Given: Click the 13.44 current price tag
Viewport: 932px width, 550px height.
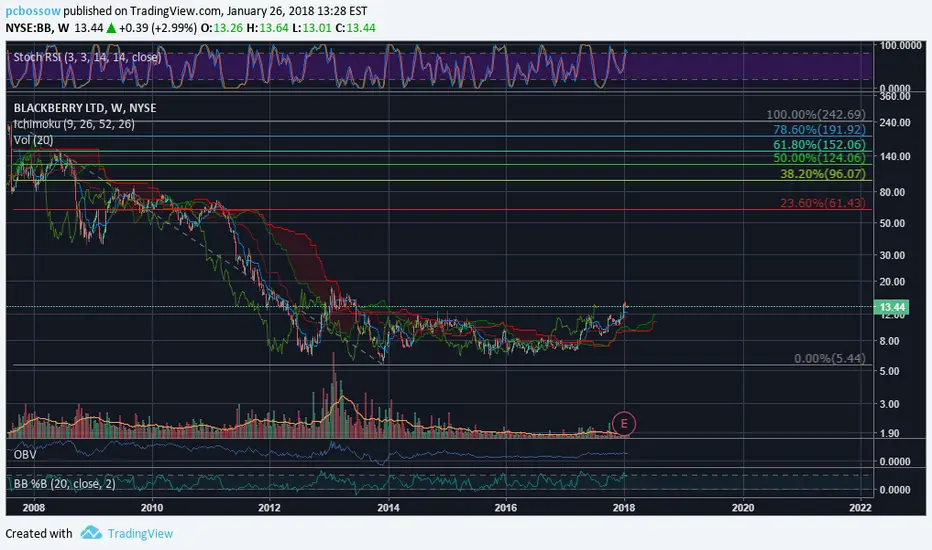Looking at the screenshot, I should click(892, 307).
